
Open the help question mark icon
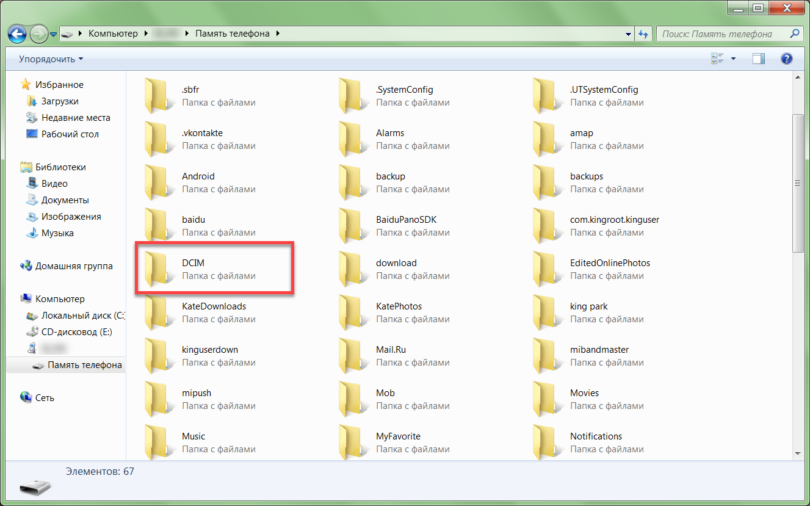coord(786,59)
